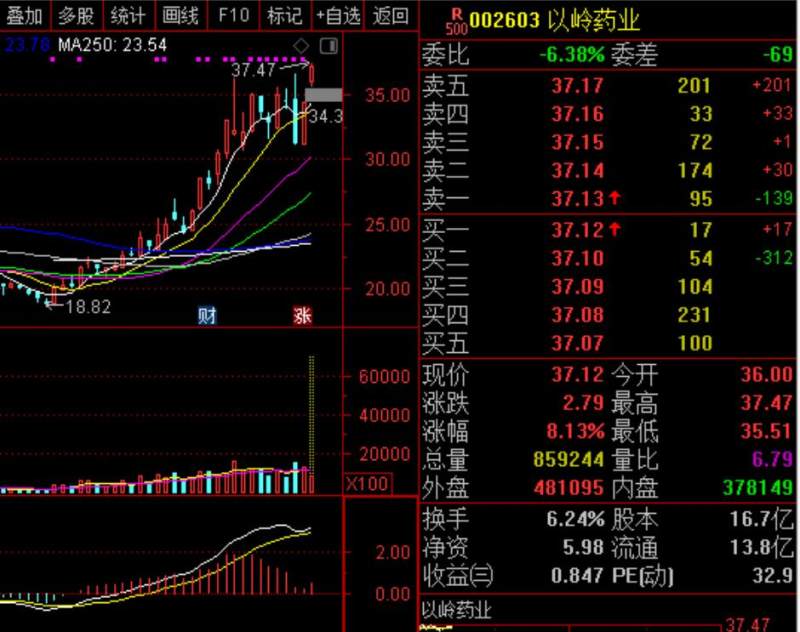Select 买三 price 37.09
800x632 pixels.
[578, 287]
